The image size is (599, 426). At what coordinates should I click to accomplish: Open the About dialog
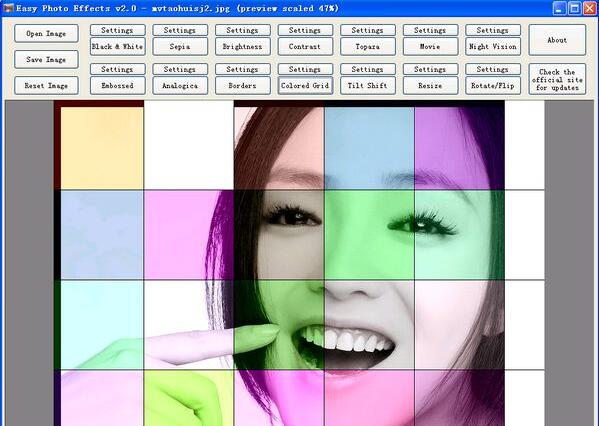[x=557, y=40]
